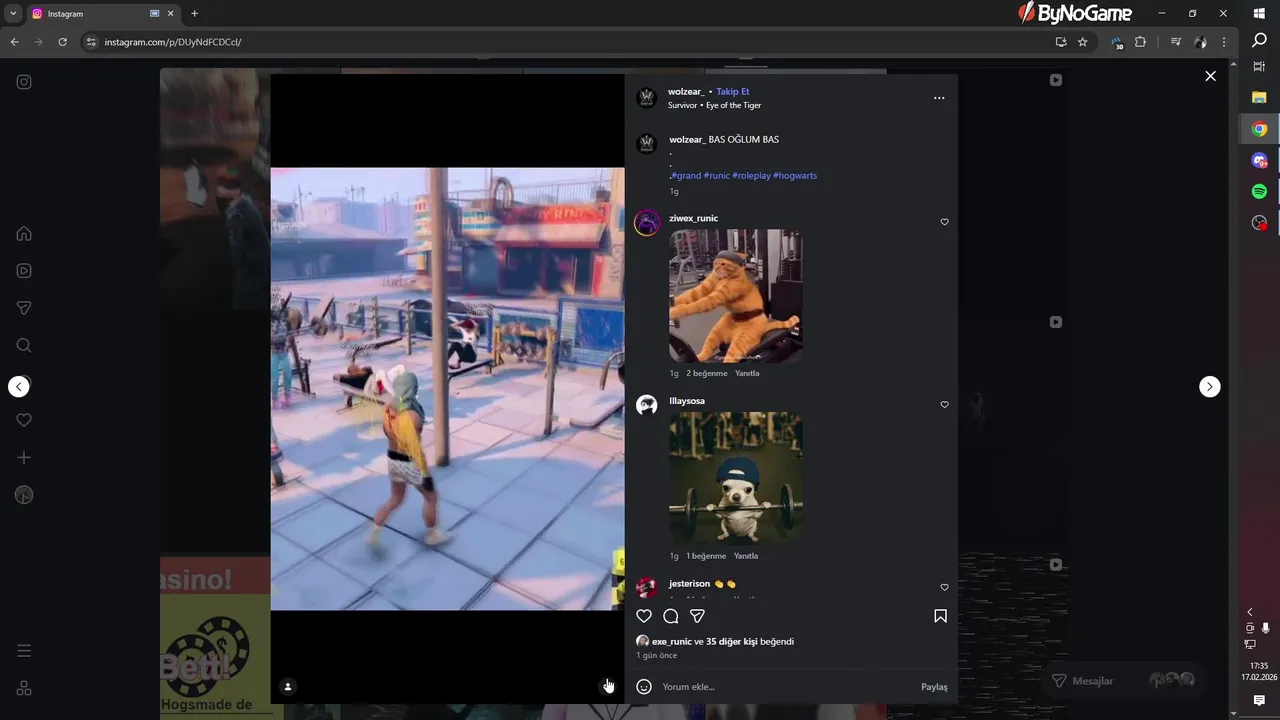
Task: Open direct messages paper-plane icon in sidebar
Action: [x=24, y=308]
